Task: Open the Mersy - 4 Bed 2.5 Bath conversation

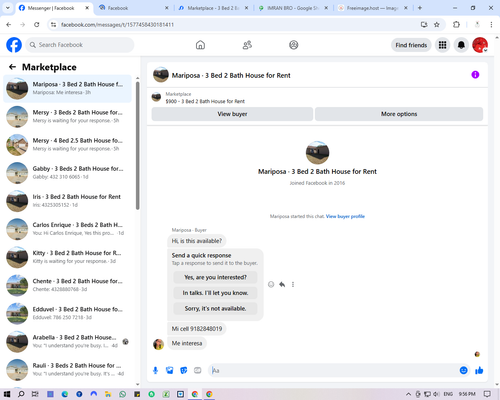Action: click(67, 144)
